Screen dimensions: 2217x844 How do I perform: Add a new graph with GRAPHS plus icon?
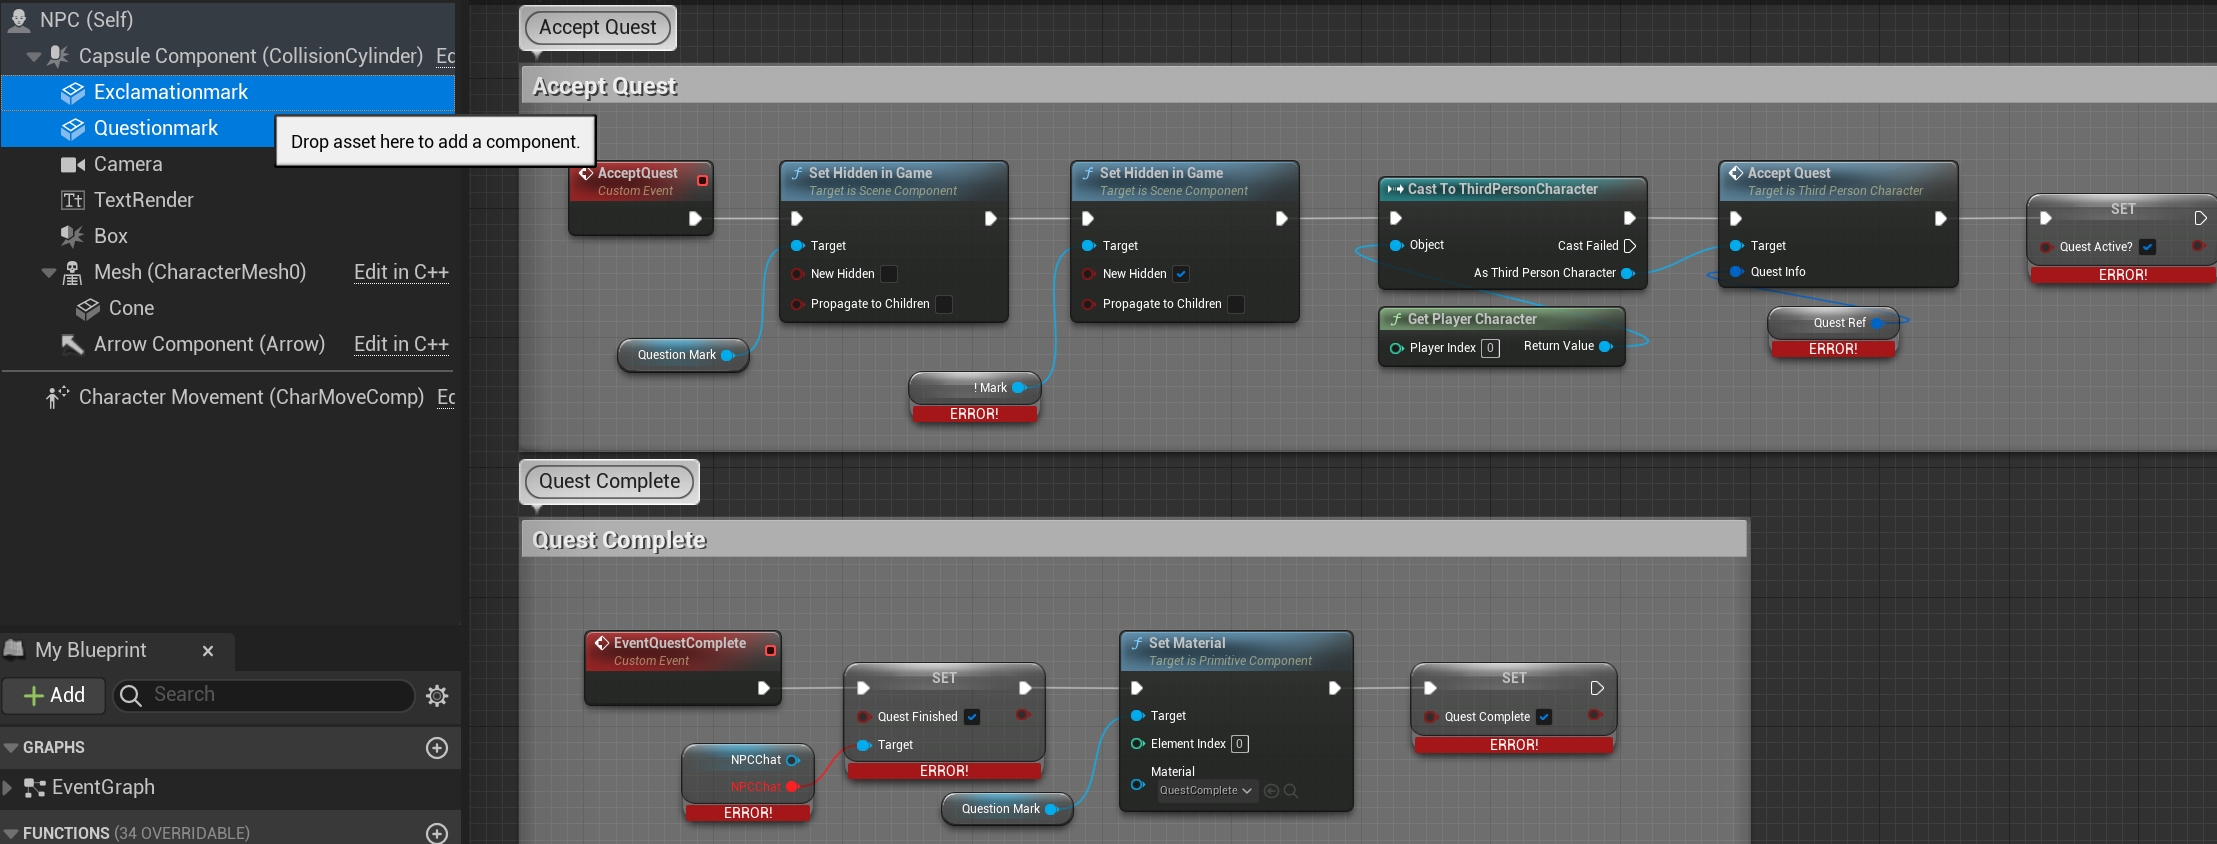[437, 747]
